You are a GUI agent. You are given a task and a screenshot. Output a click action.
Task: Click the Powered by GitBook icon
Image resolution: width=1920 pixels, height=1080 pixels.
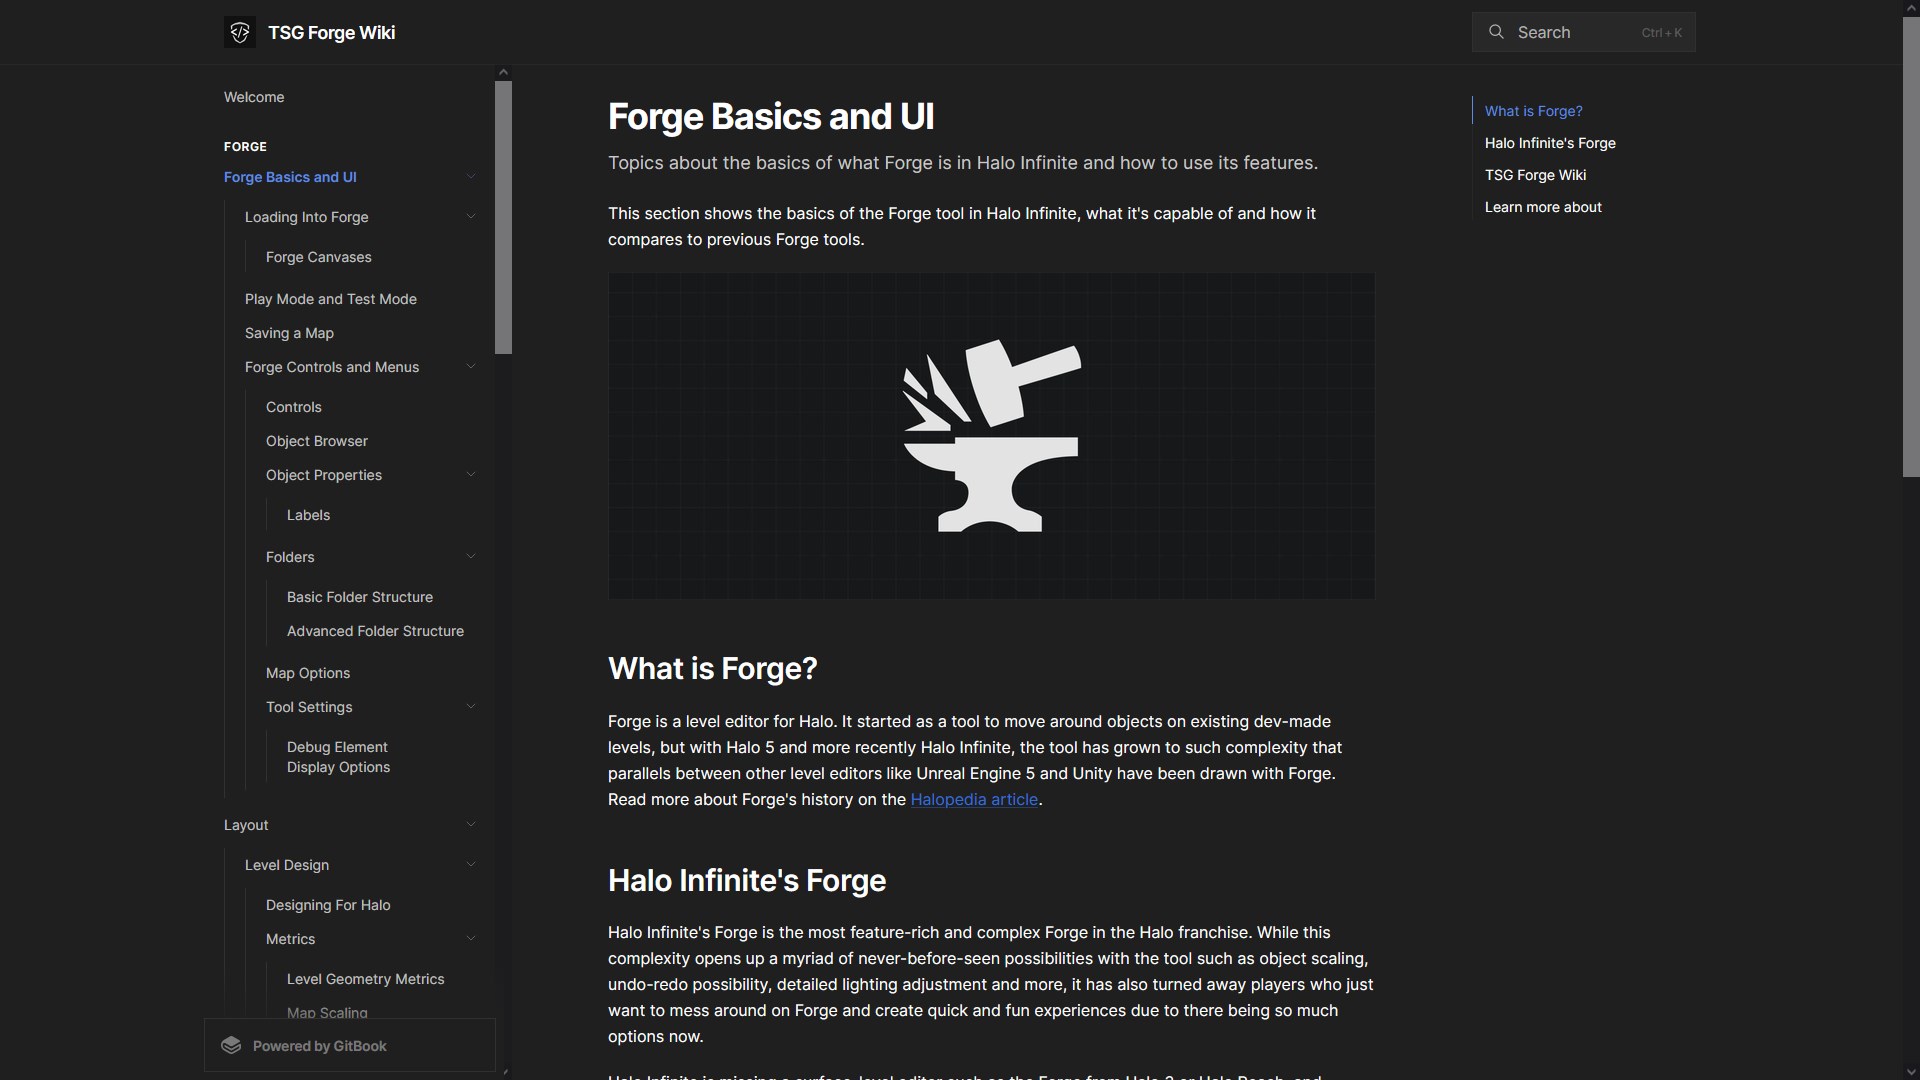point(232,1046)
